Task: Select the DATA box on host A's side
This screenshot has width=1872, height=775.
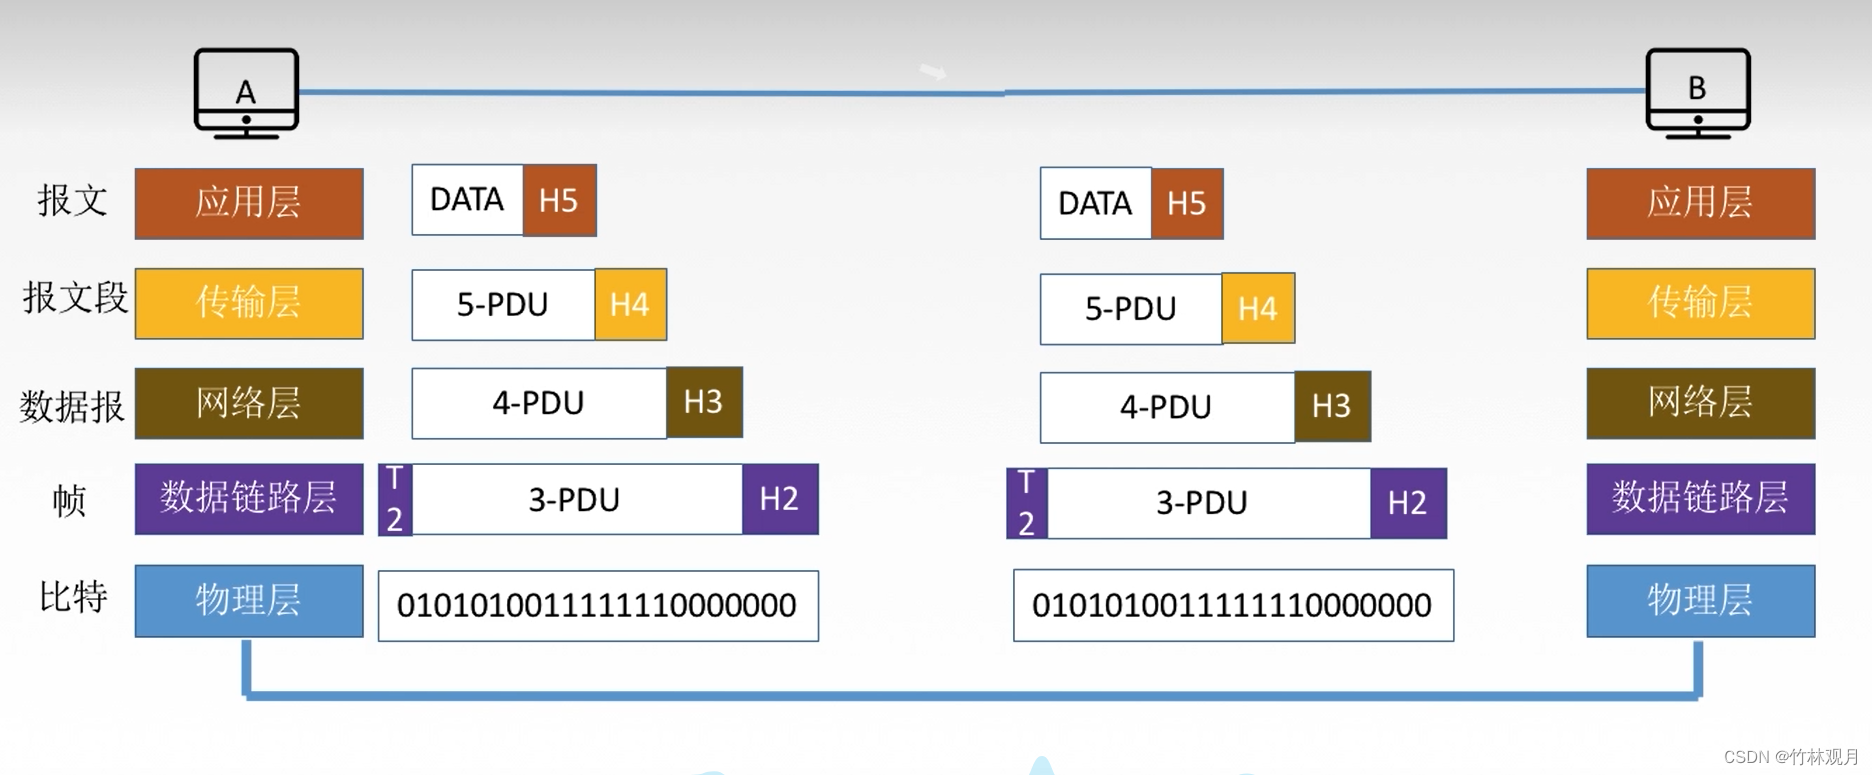Action: coord(467,200)
